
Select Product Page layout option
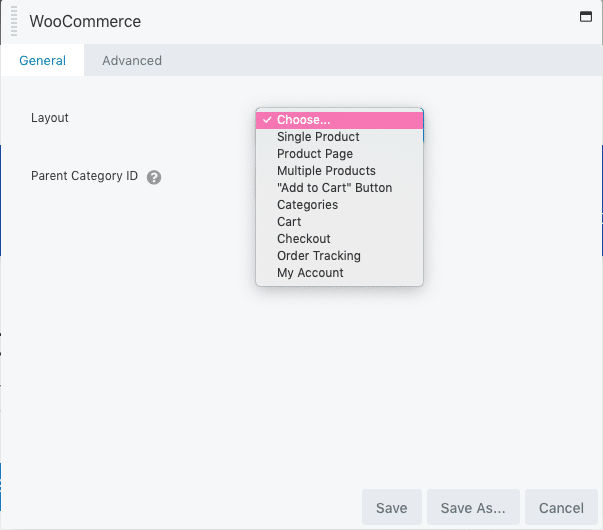point(339,154)
